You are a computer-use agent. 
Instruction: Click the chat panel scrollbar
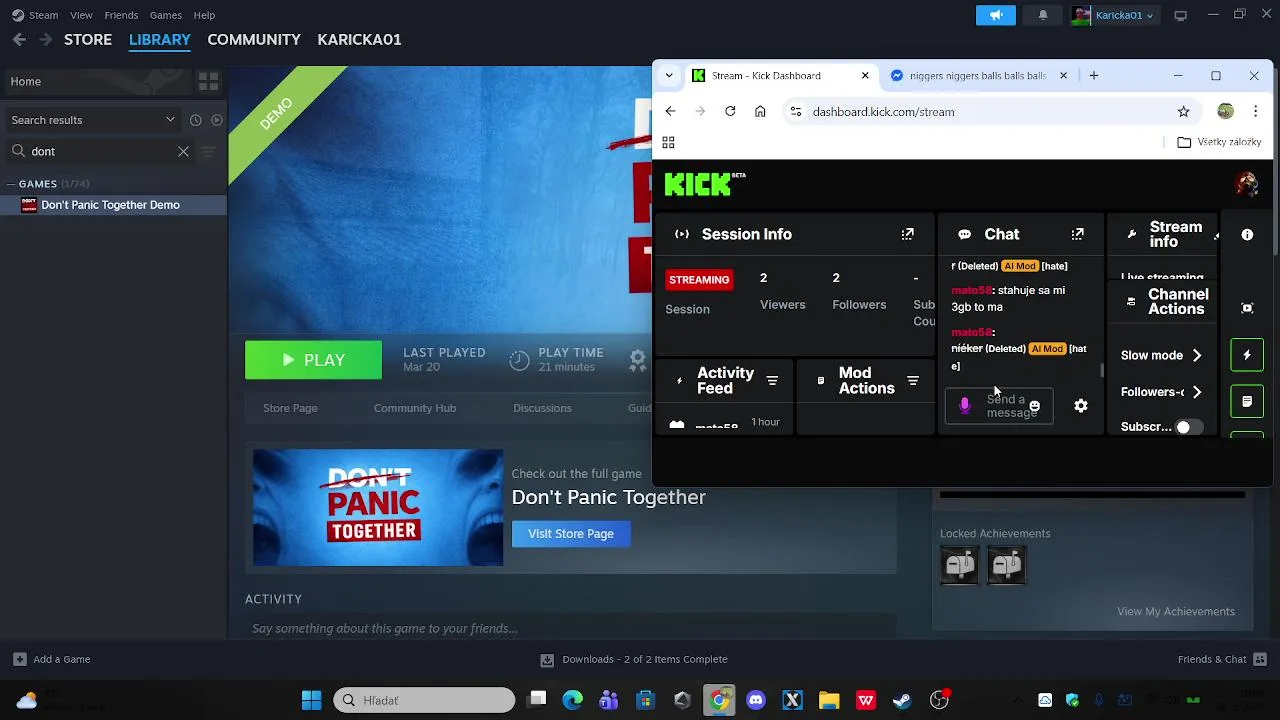pos(1102,370)
